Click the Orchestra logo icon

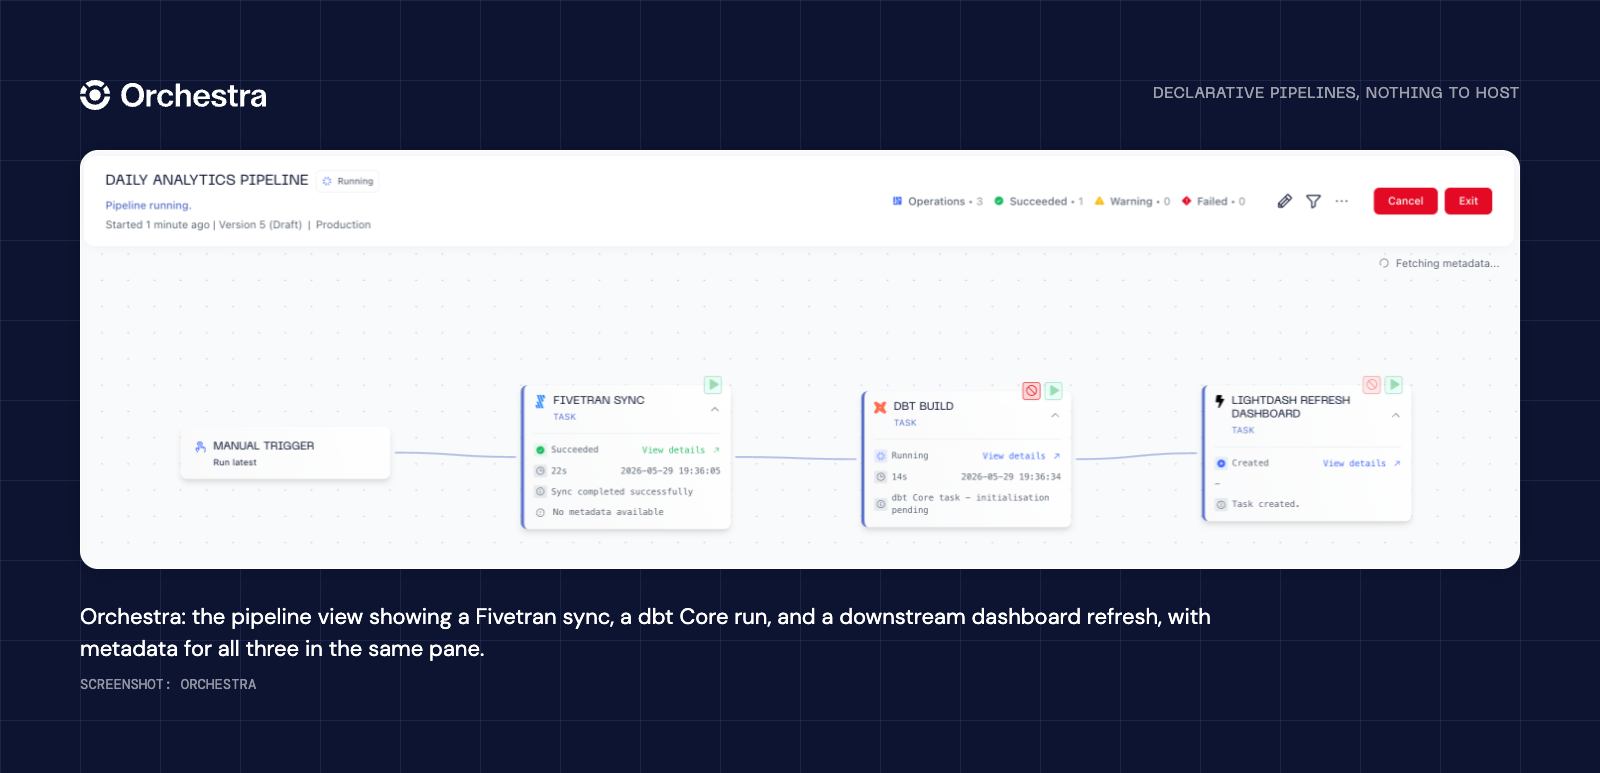coord(95,95)
